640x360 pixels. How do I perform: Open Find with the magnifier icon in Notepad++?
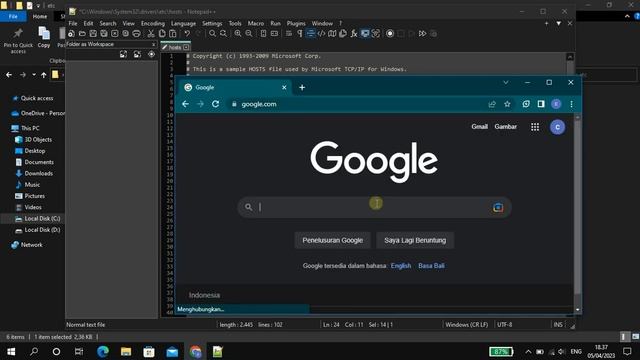click(x=212, y=33)
